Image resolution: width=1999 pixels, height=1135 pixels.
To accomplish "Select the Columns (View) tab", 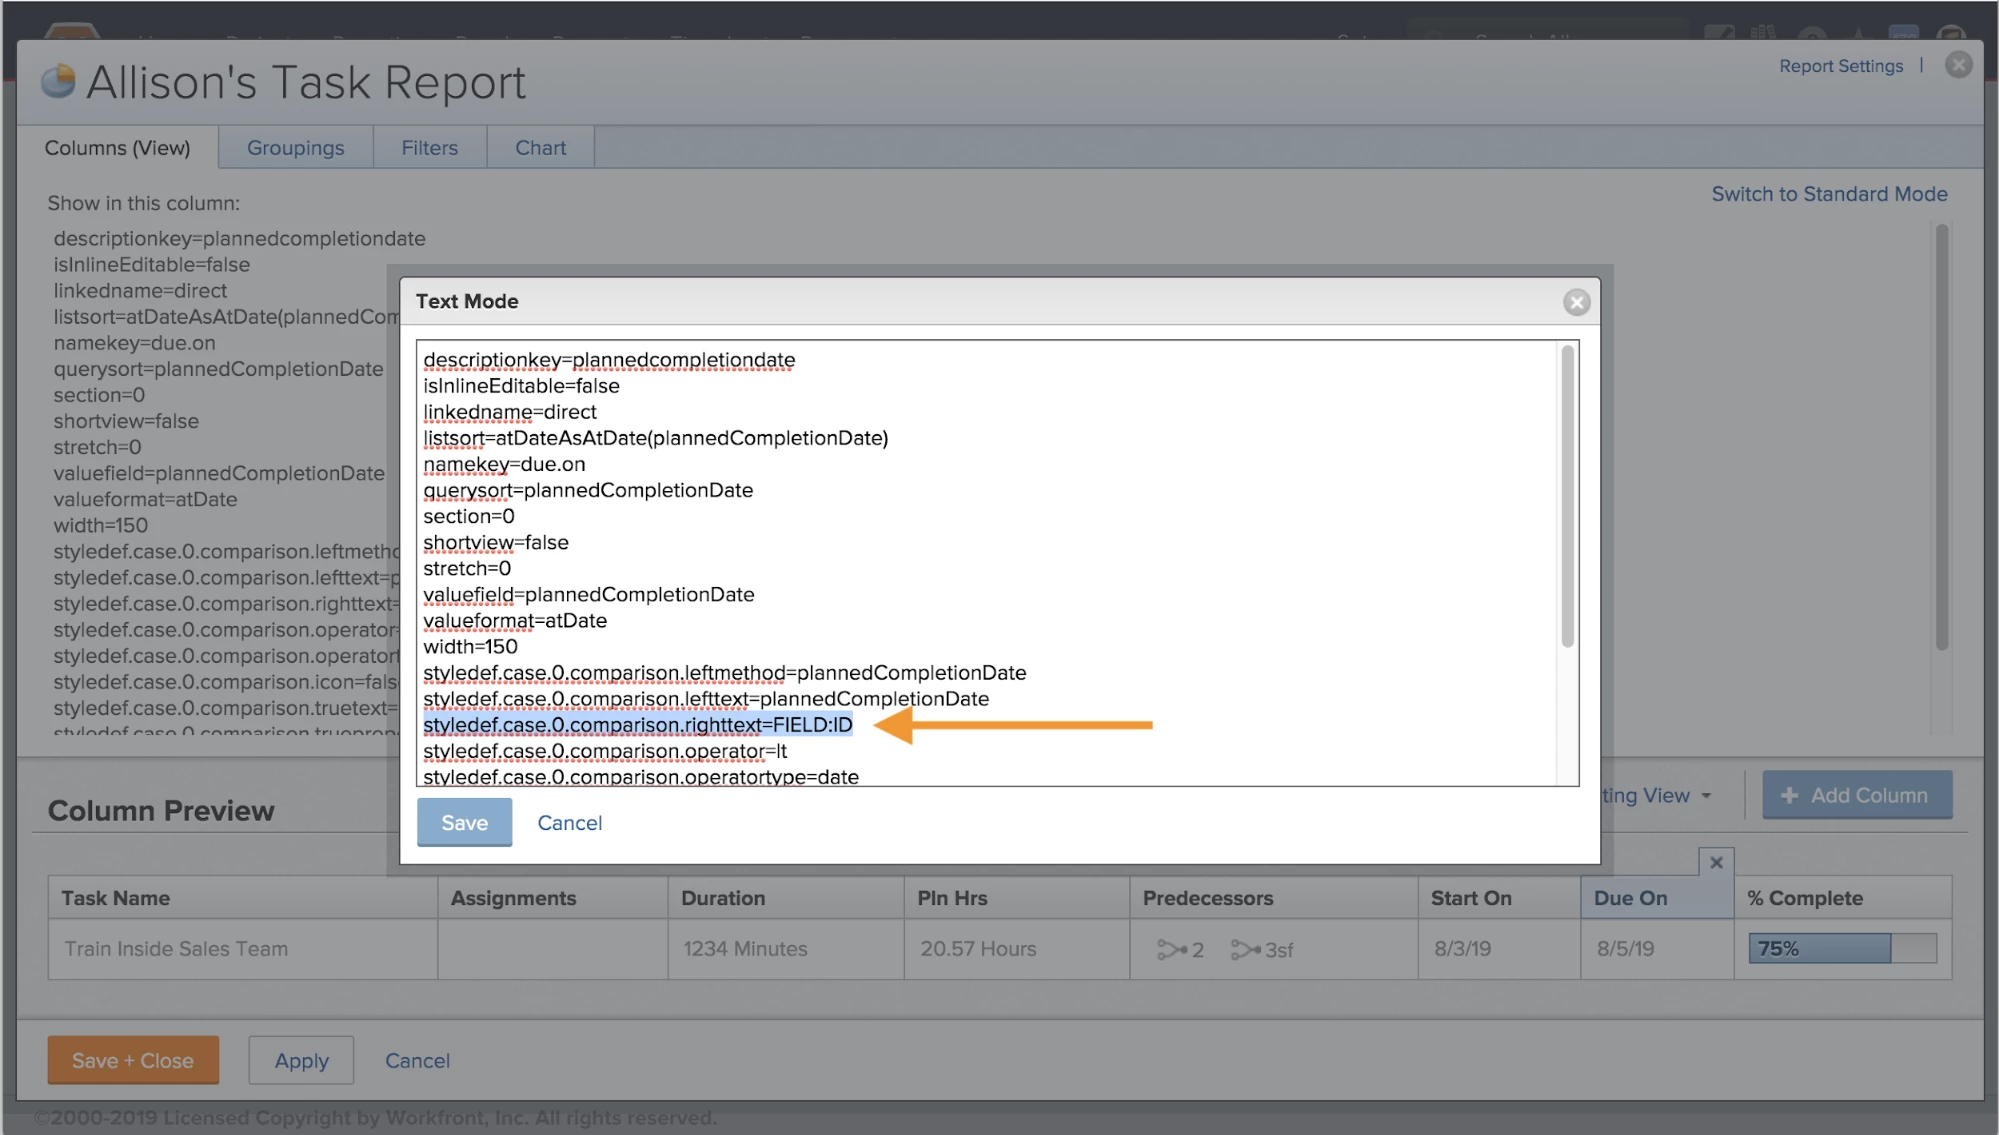I will (117, 148).
